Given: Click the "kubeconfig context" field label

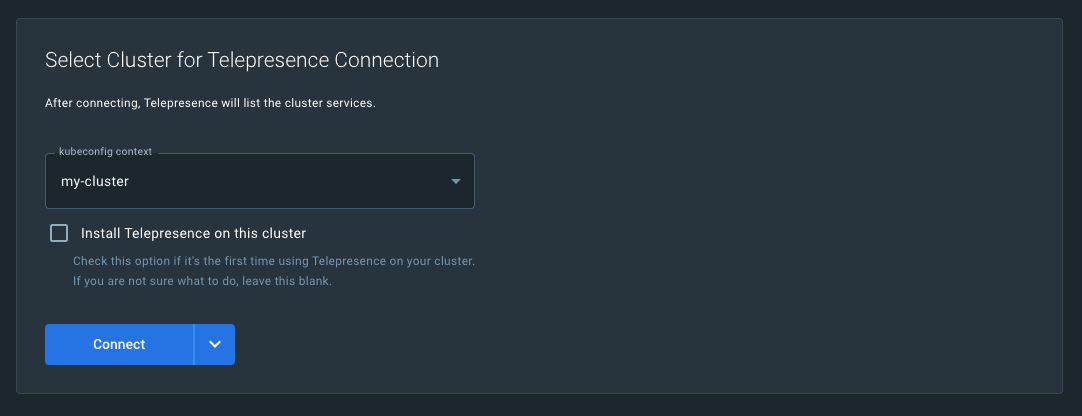Looking at the screenshot, I should (x=106, y=151).
